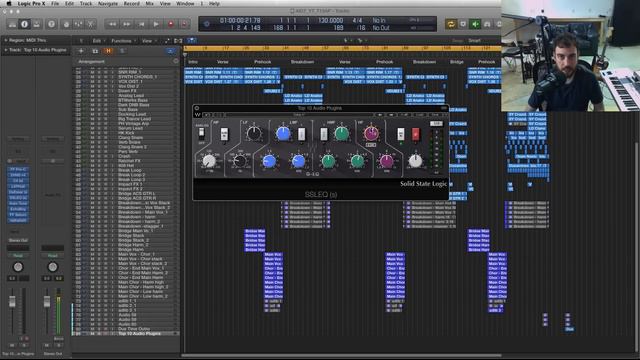The width and height of the screenshot is (640, 360).
Task: Toggle the HMF white bell switch
Action: pyautogui.click(x=323, y=134)
